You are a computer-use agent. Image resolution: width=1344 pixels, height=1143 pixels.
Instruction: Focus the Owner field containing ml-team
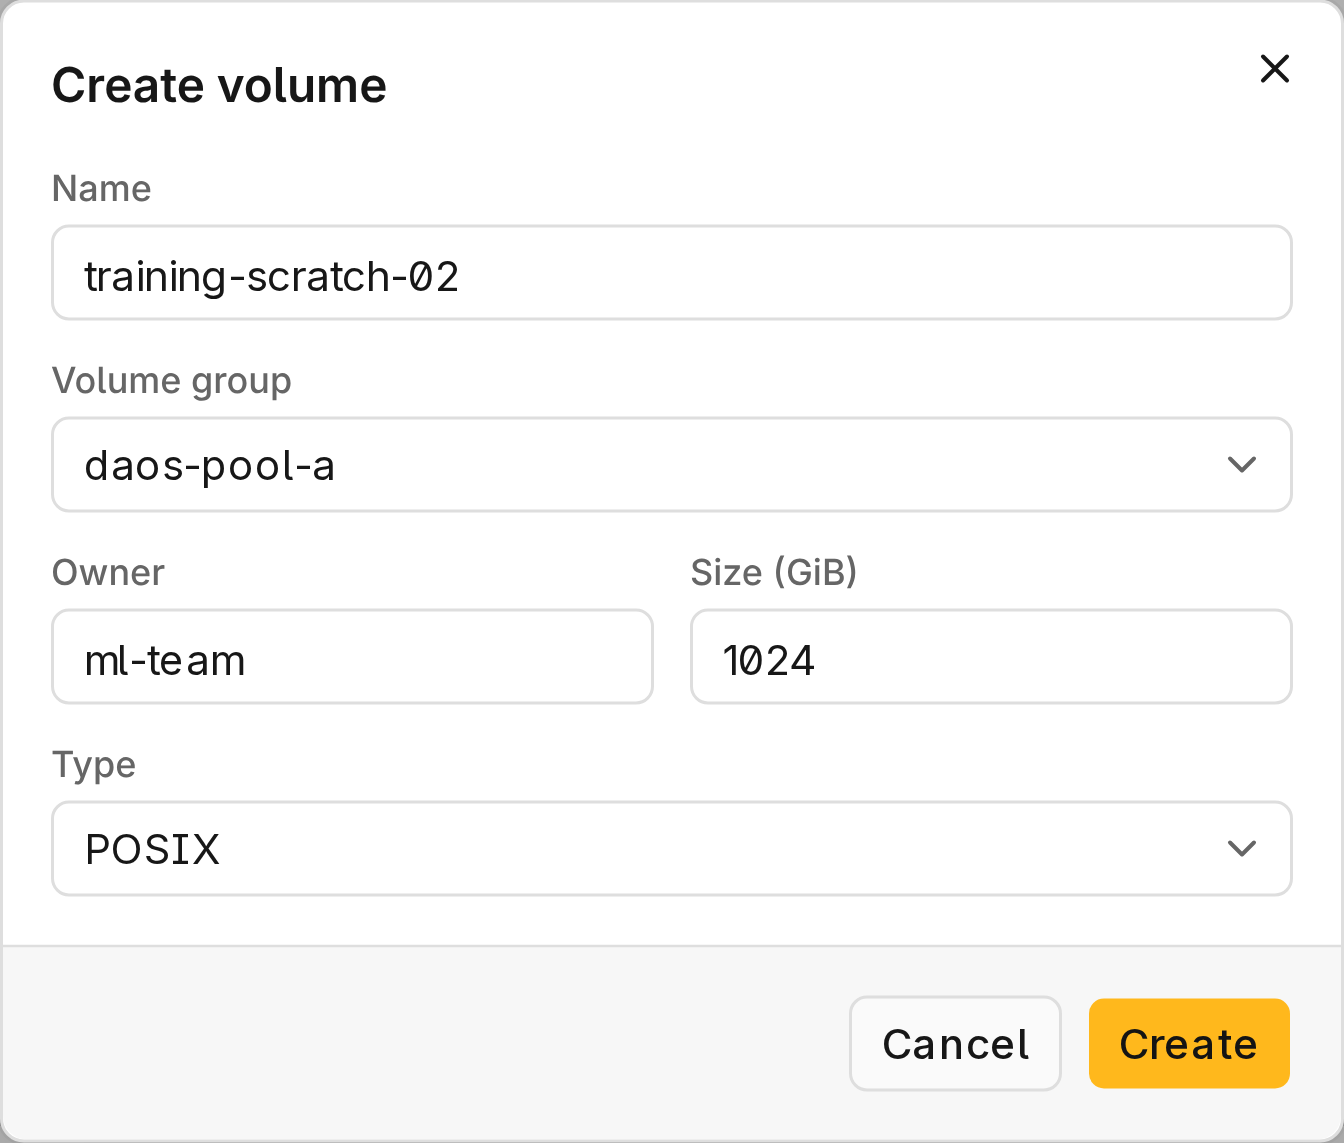352,657
